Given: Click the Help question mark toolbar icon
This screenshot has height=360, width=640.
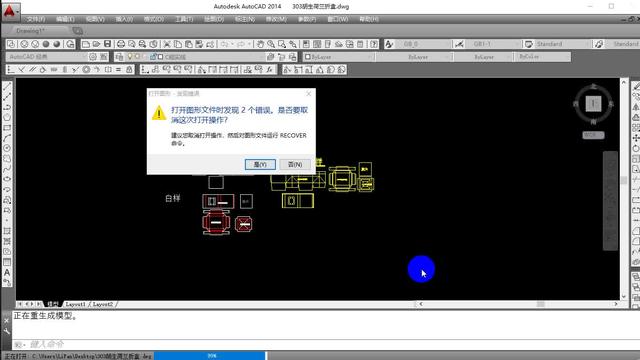Looking at the screenshot, I should pyautogui.click(x=373, y=44).
